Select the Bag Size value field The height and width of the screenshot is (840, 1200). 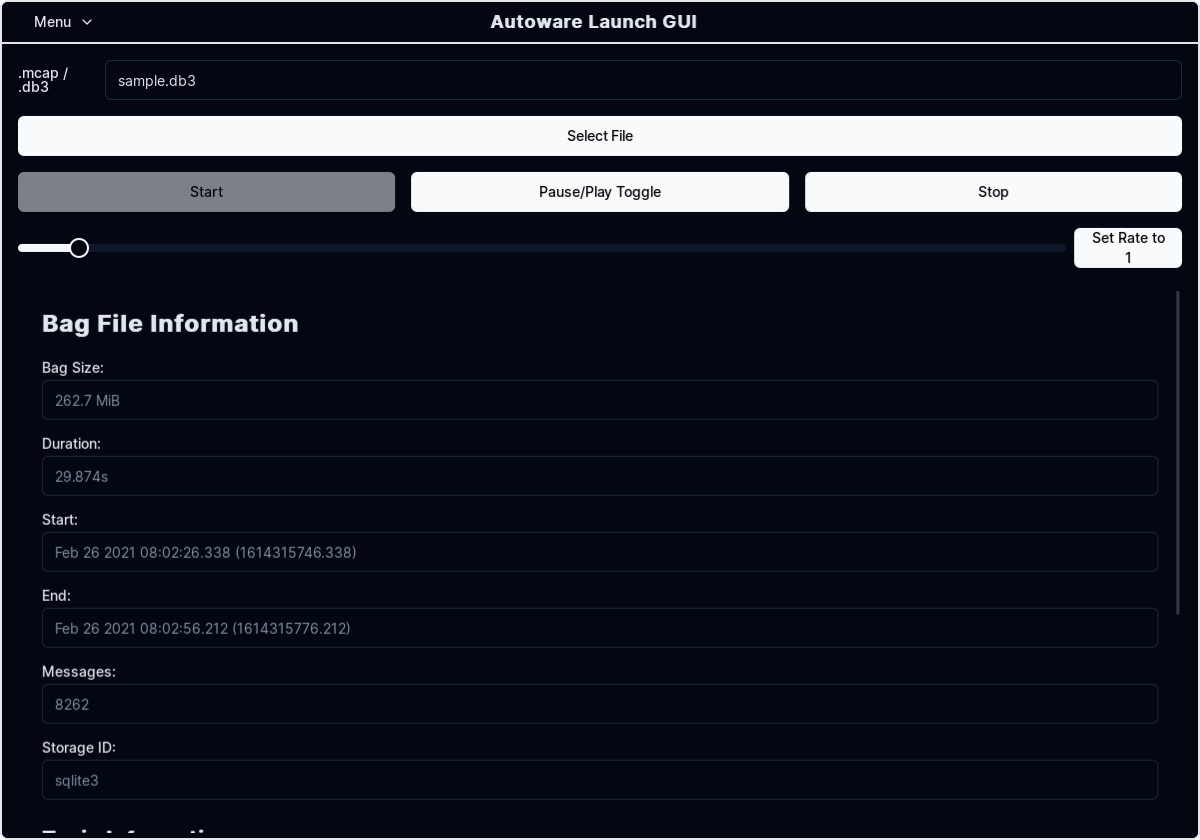(x=599, y=400)
